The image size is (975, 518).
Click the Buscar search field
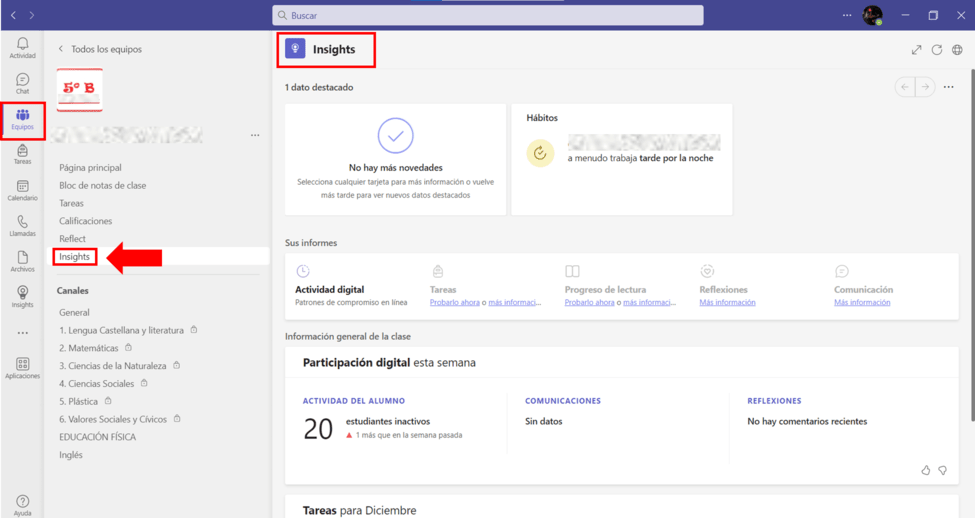(488, 15)
